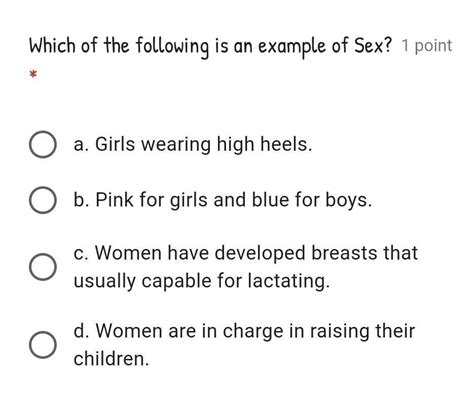The image size is (474, 417).
Task: Pick the option d radio about raising children
Action: tap(43, 345)
